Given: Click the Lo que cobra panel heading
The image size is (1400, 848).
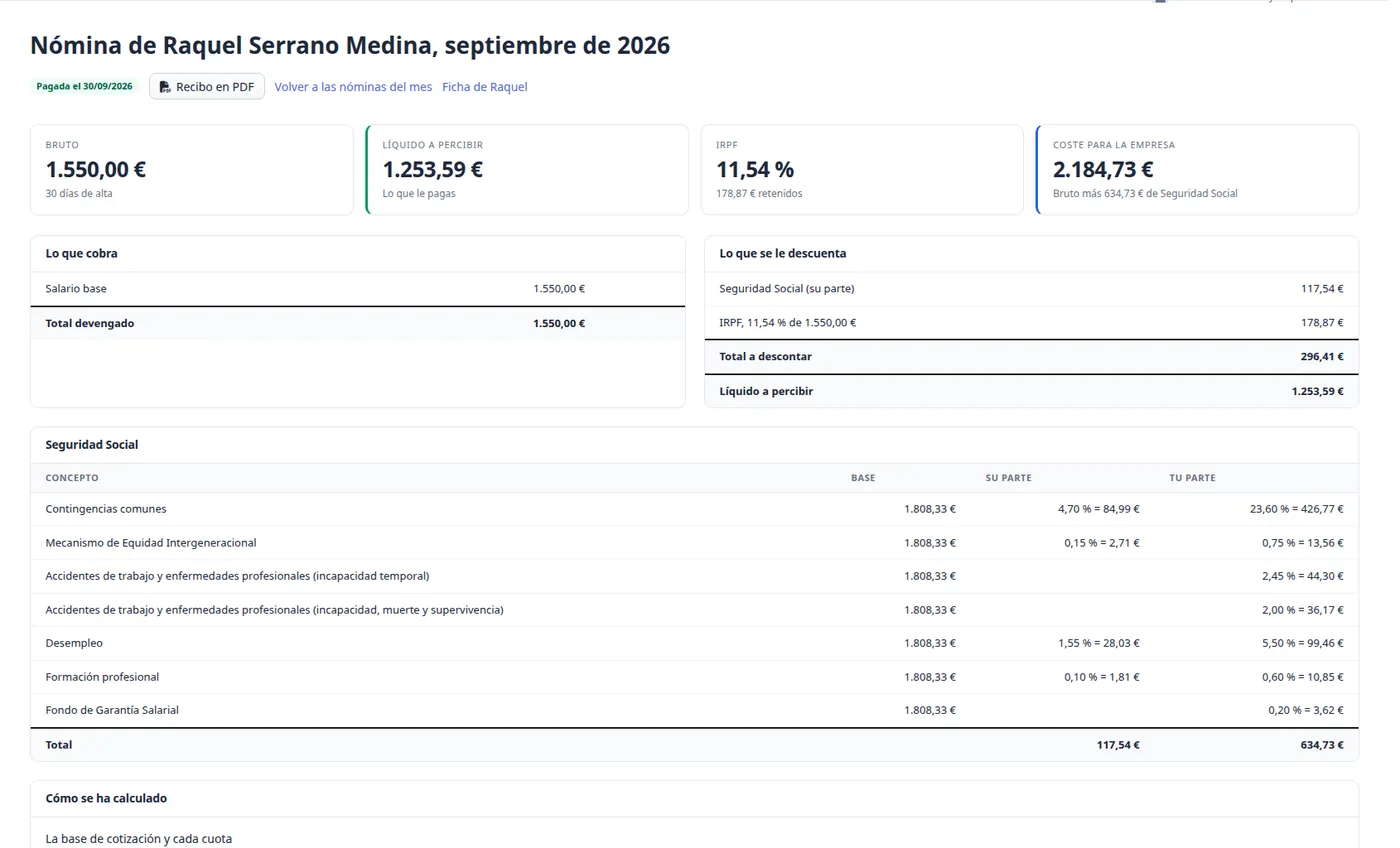Looking at the screenshot, I should tap(82, 254).
